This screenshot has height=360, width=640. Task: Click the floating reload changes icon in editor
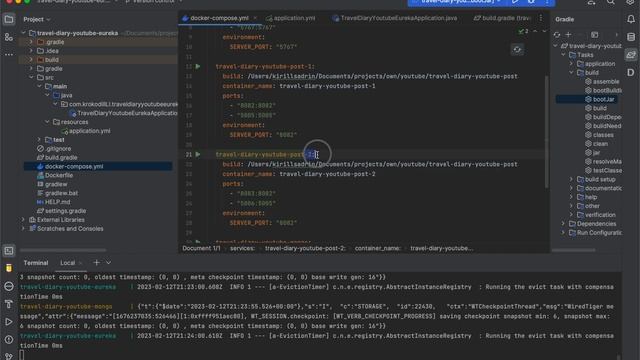pyautogui.click(x=517, y=50)
